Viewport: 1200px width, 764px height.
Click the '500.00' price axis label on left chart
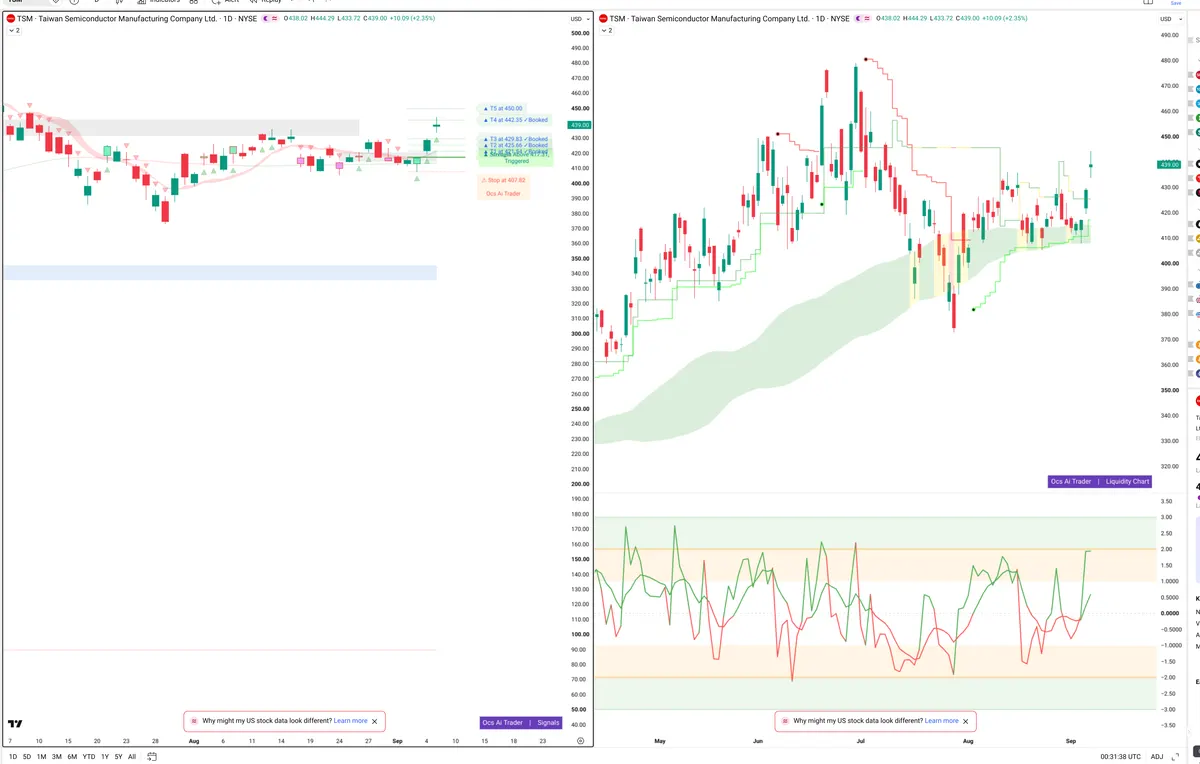pyautogui.click(x=579, y=33)
